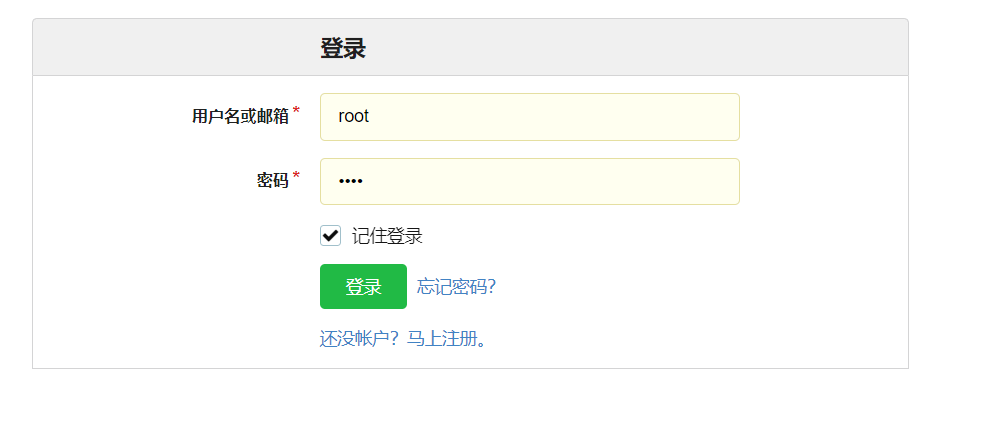Screen dimensions: 1007x425
Task: Click the red asterisk beside 用户名或邮箱
Action: point(296,111)
